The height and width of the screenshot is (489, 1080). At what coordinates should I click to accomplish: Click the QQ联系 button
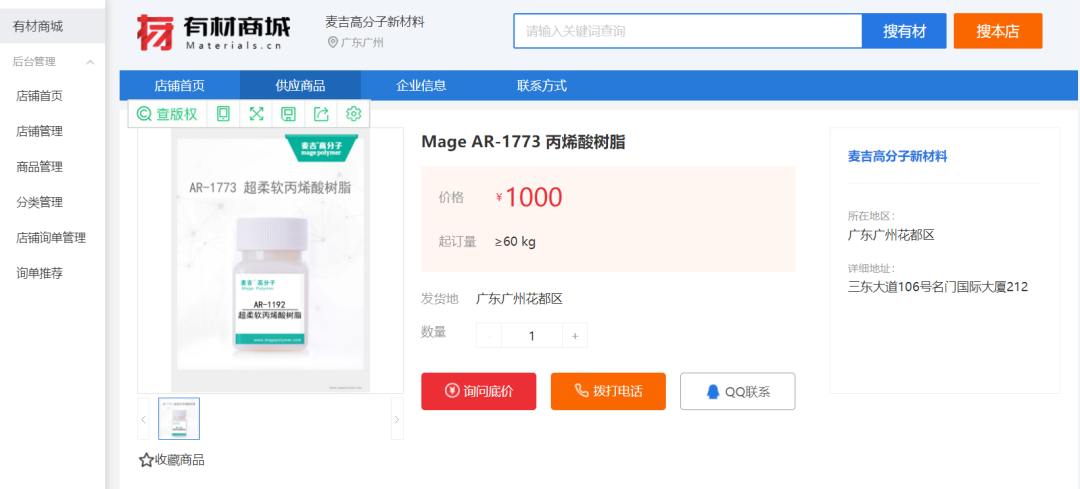(x=738, y=391)
